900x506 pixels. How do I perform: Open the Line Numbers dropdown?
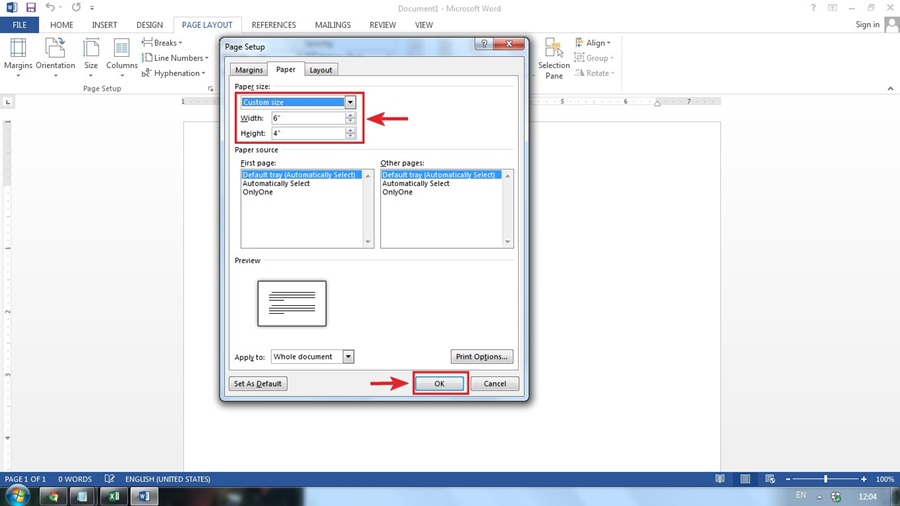coord(175,58)
